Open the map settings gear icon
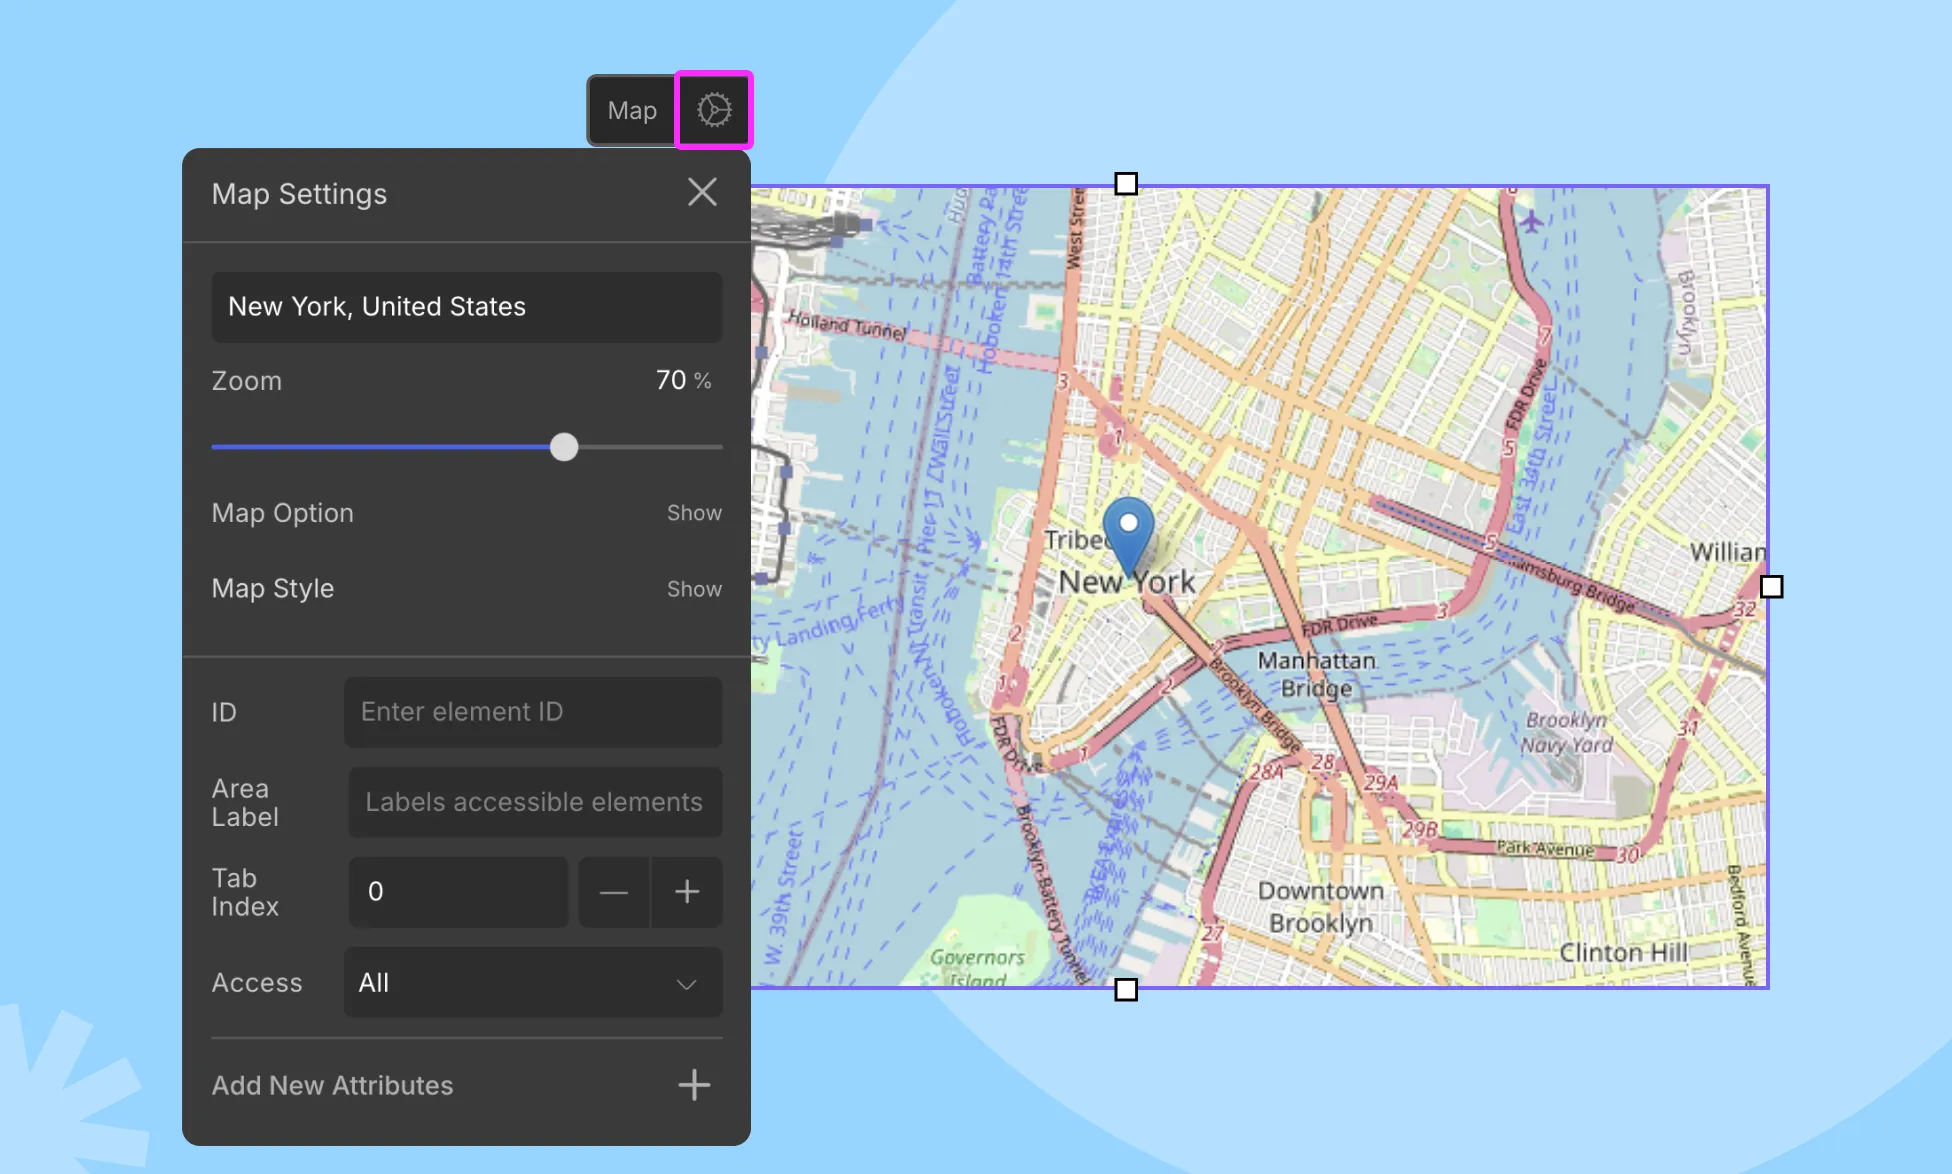Image resolution: width=1952 pixels, height=1174 pixels. [x=714, y=110]
